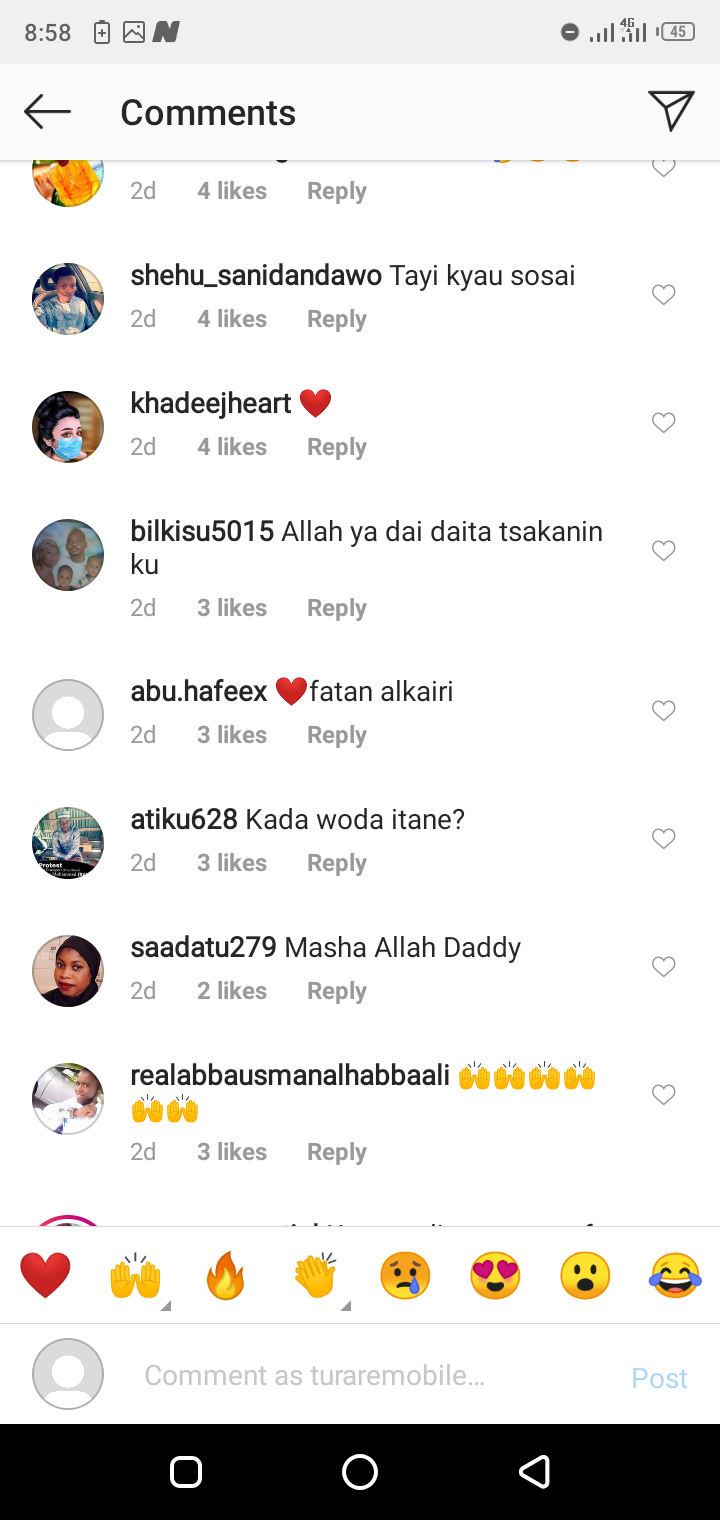Reply to abu.hafeex's comment
The image size is (720, 1520).
tap(337, 735)
